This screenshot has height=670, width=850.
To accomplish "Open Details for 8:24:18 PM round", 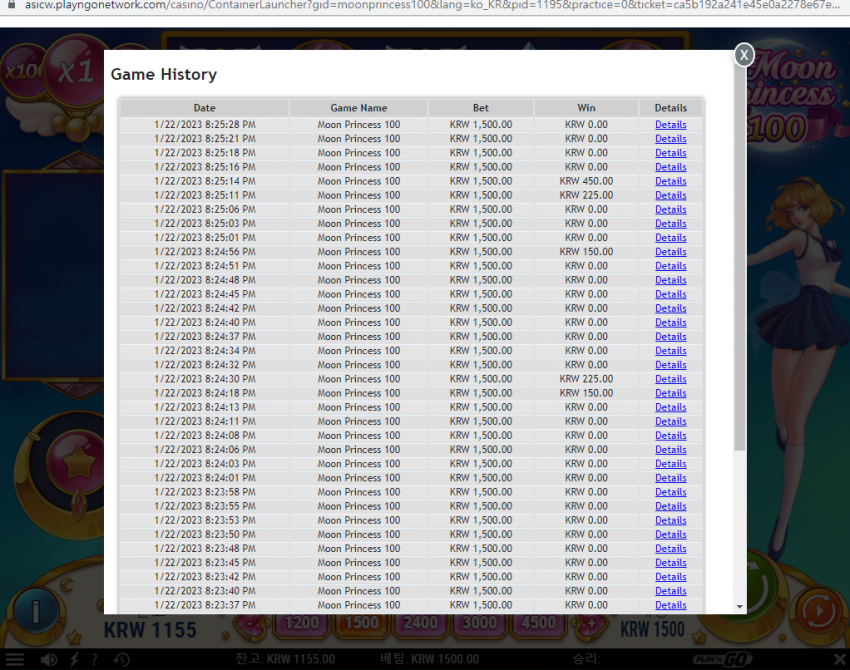I will [x=671, y=393].
